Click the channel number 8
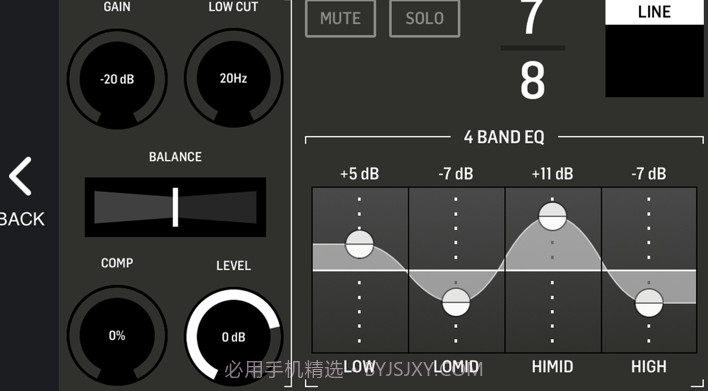Screen dimensions: 708x391 click(x=533, y=81)
